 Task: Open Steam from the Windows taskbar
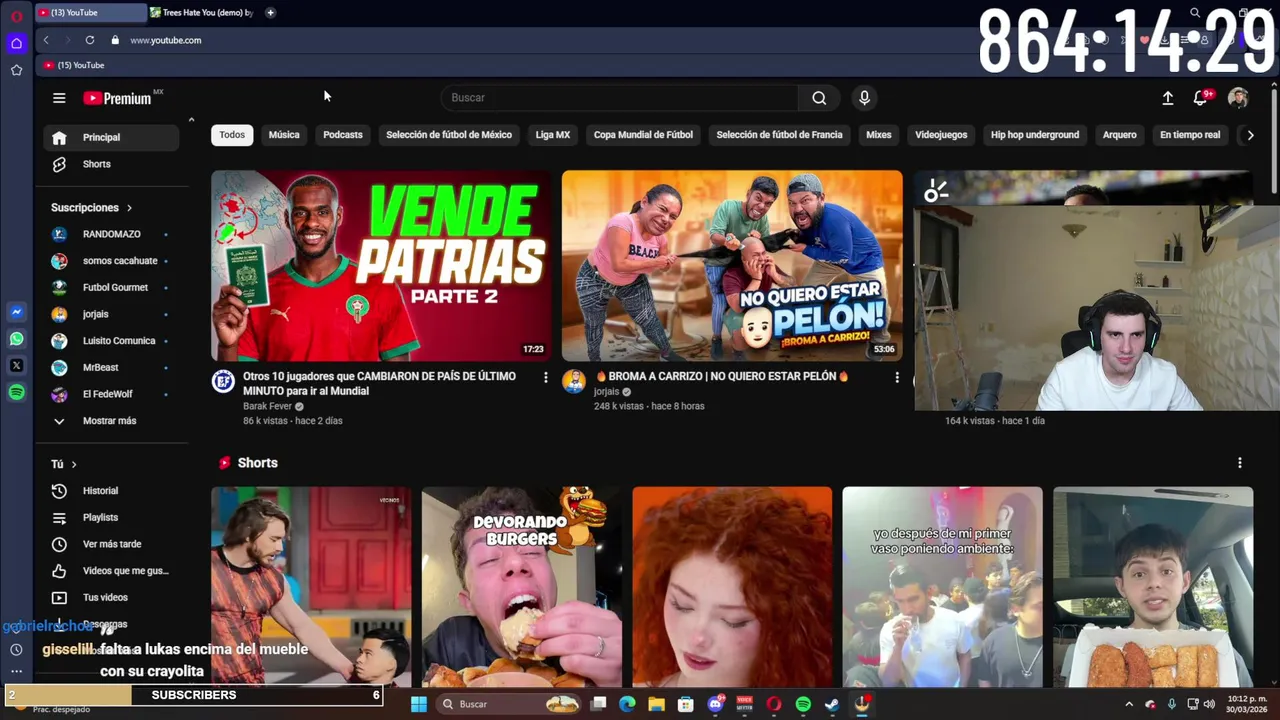coord(832,704)
